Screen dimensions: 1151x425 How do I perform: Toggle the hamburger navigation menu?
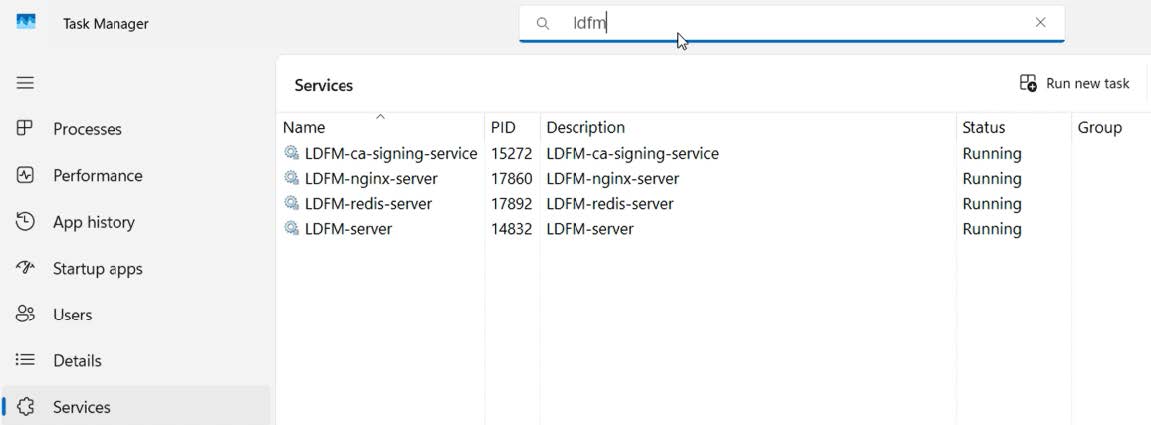pyautogui.click(x=26, y=83)
